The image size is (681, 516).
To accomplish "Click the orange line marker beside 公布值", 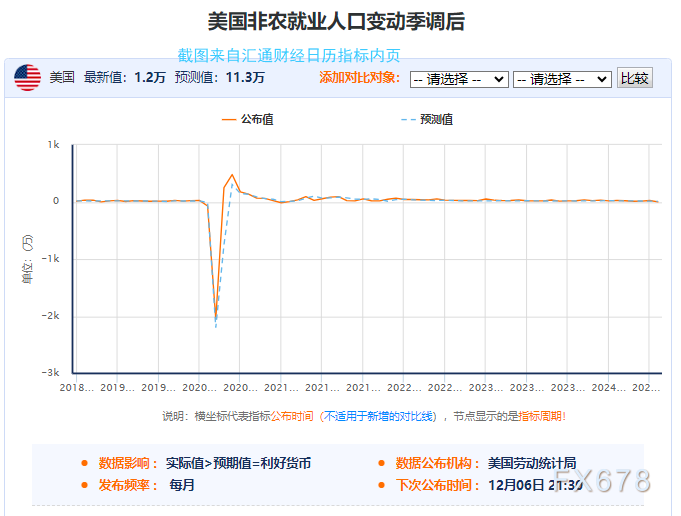I will [x=228, y=119].
